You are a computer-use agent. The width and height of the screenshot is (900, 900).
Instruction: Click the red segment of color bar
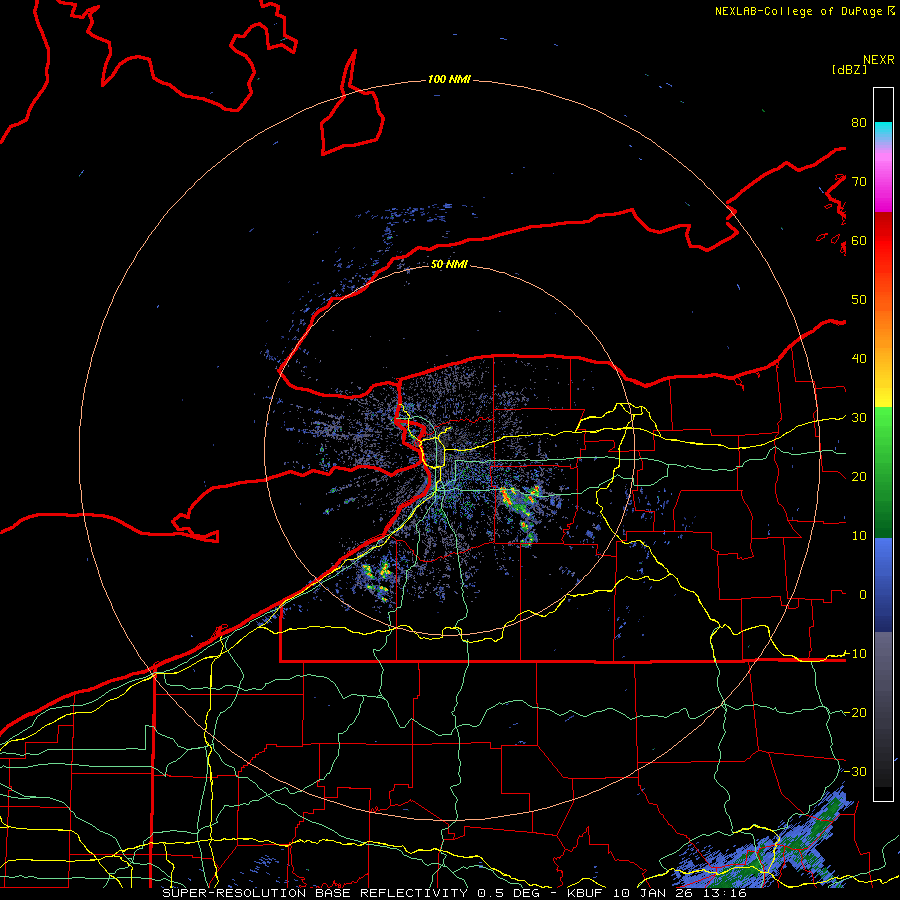point(883,241)
